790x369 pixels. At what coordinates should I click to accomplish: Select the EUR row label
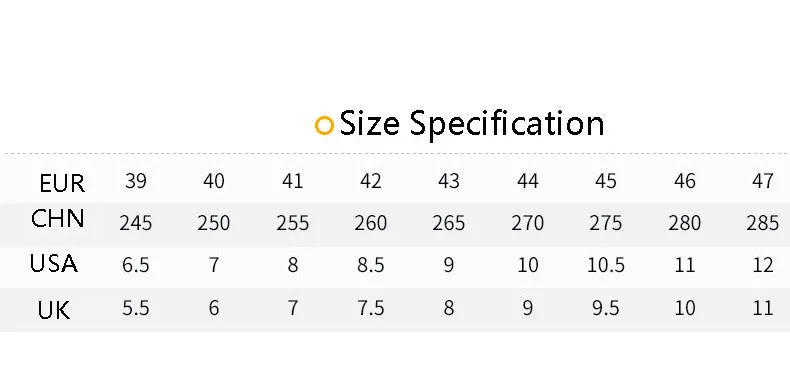[x=62, y=183]
